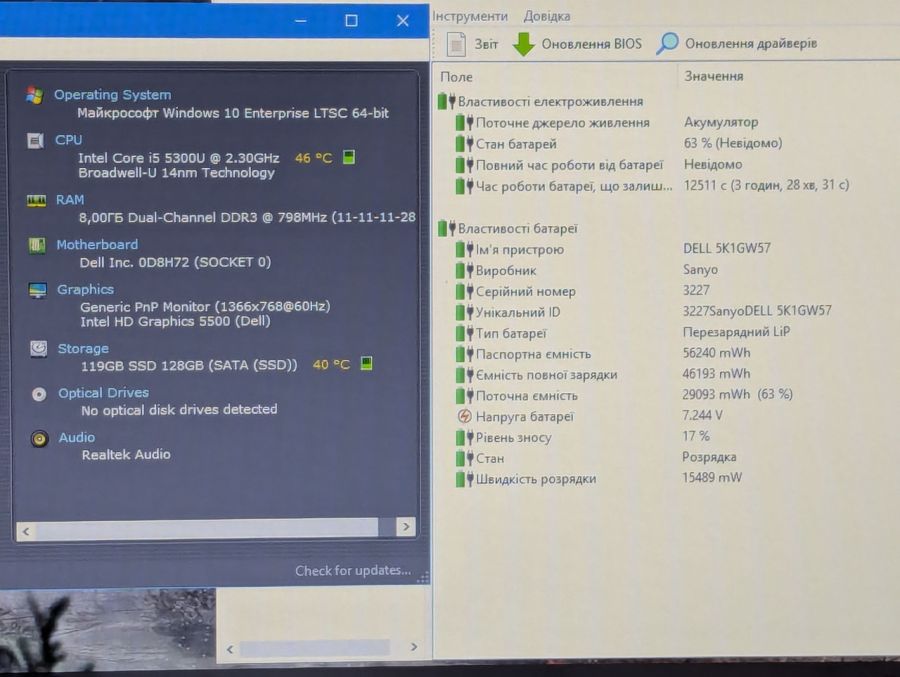Click Speccy horizontal scrollbar left arrow
This screenshot has width=900, height=677.
tap(26, 532)
